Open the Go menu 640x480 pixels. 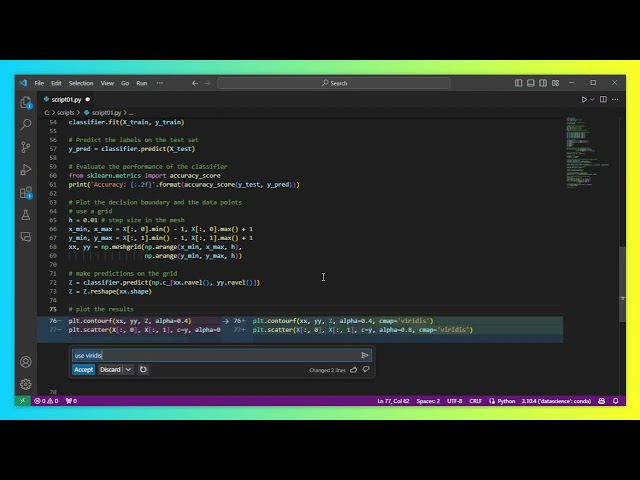[125, 83]
